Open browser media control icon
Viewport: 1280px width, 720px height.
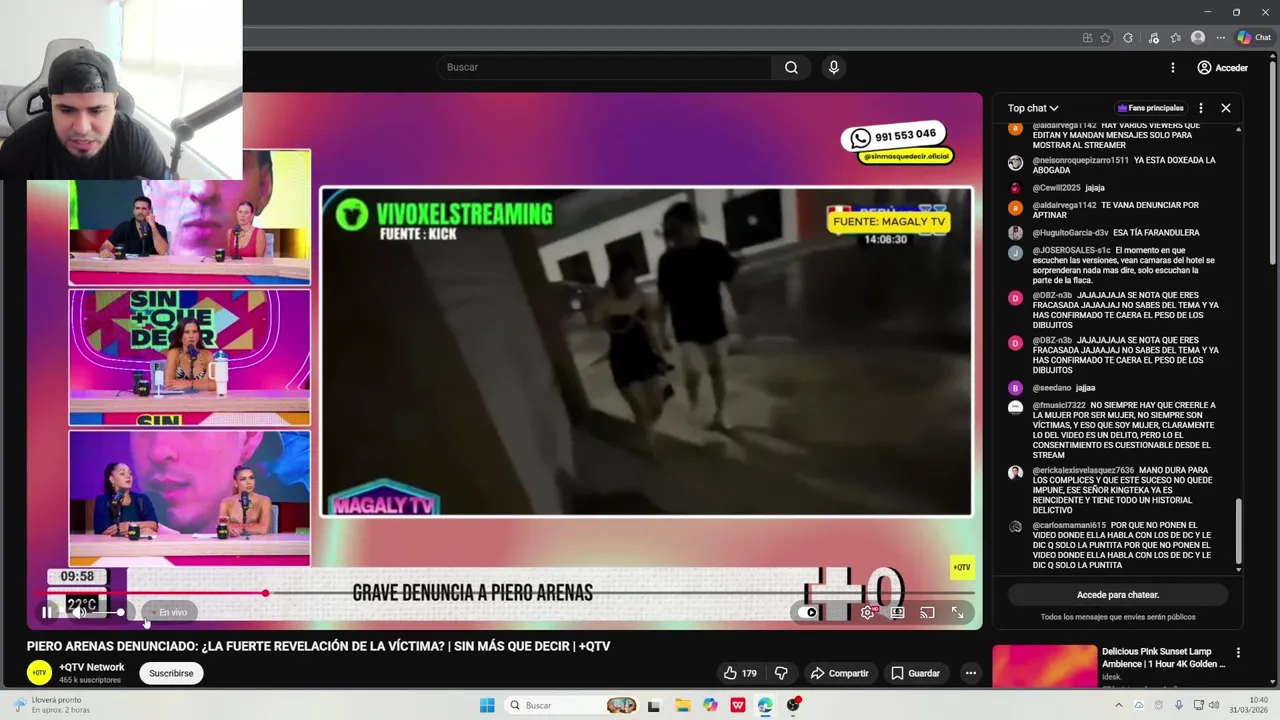[x=1153, y=38]
